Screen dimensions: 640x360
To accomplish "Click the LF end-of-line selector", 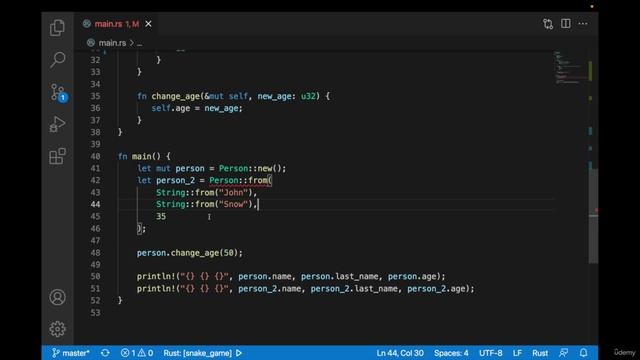I will [517, 353].
